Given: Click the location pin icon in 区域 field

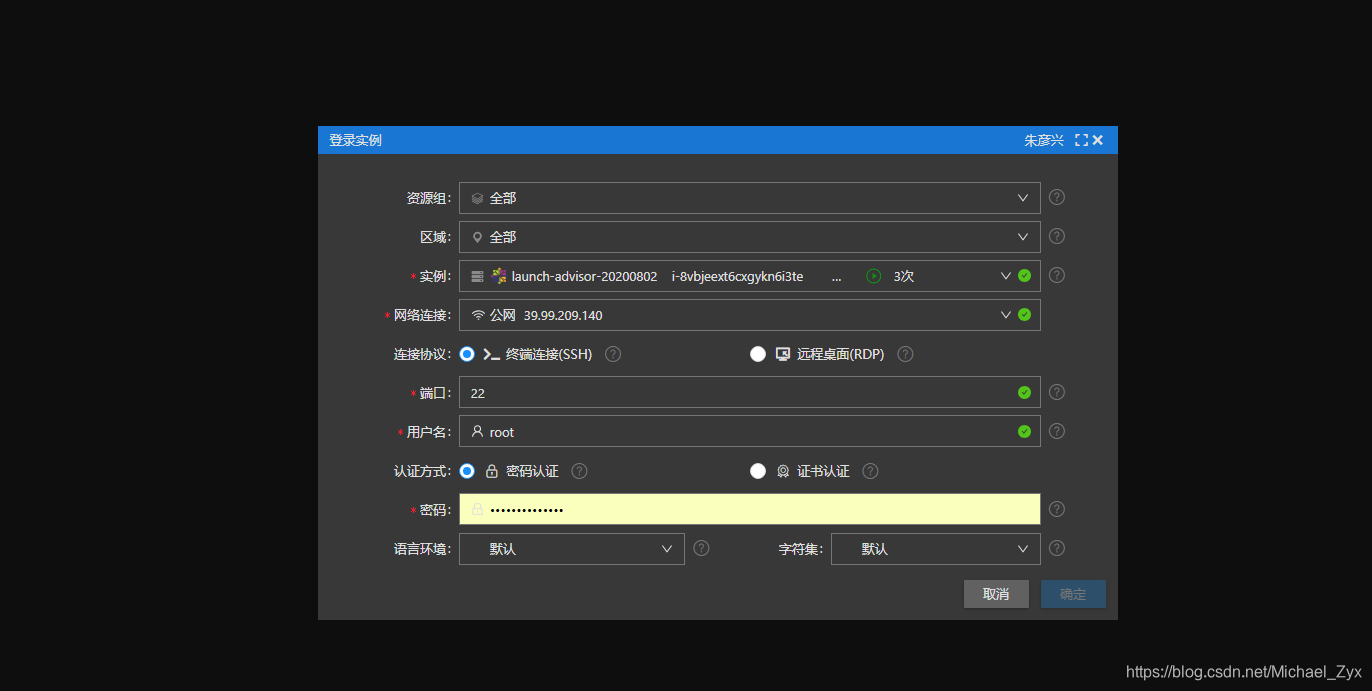Looking at the screenshot, I should pos(477,237).
